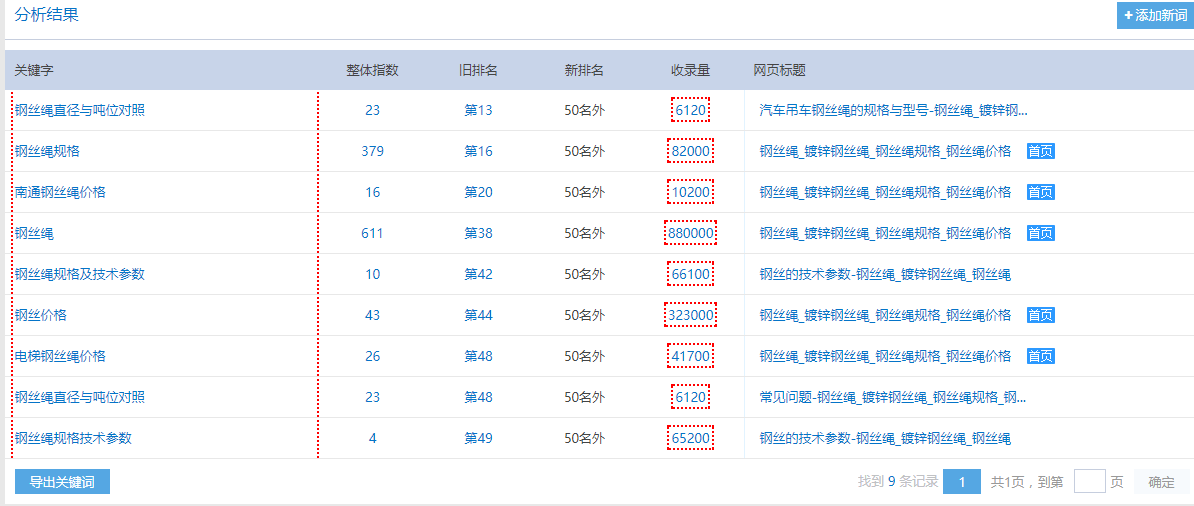1194x506 pixels.
Task: Open page title 汽车吊车钢丝绳的规格与型号
Action: point(894,110)
